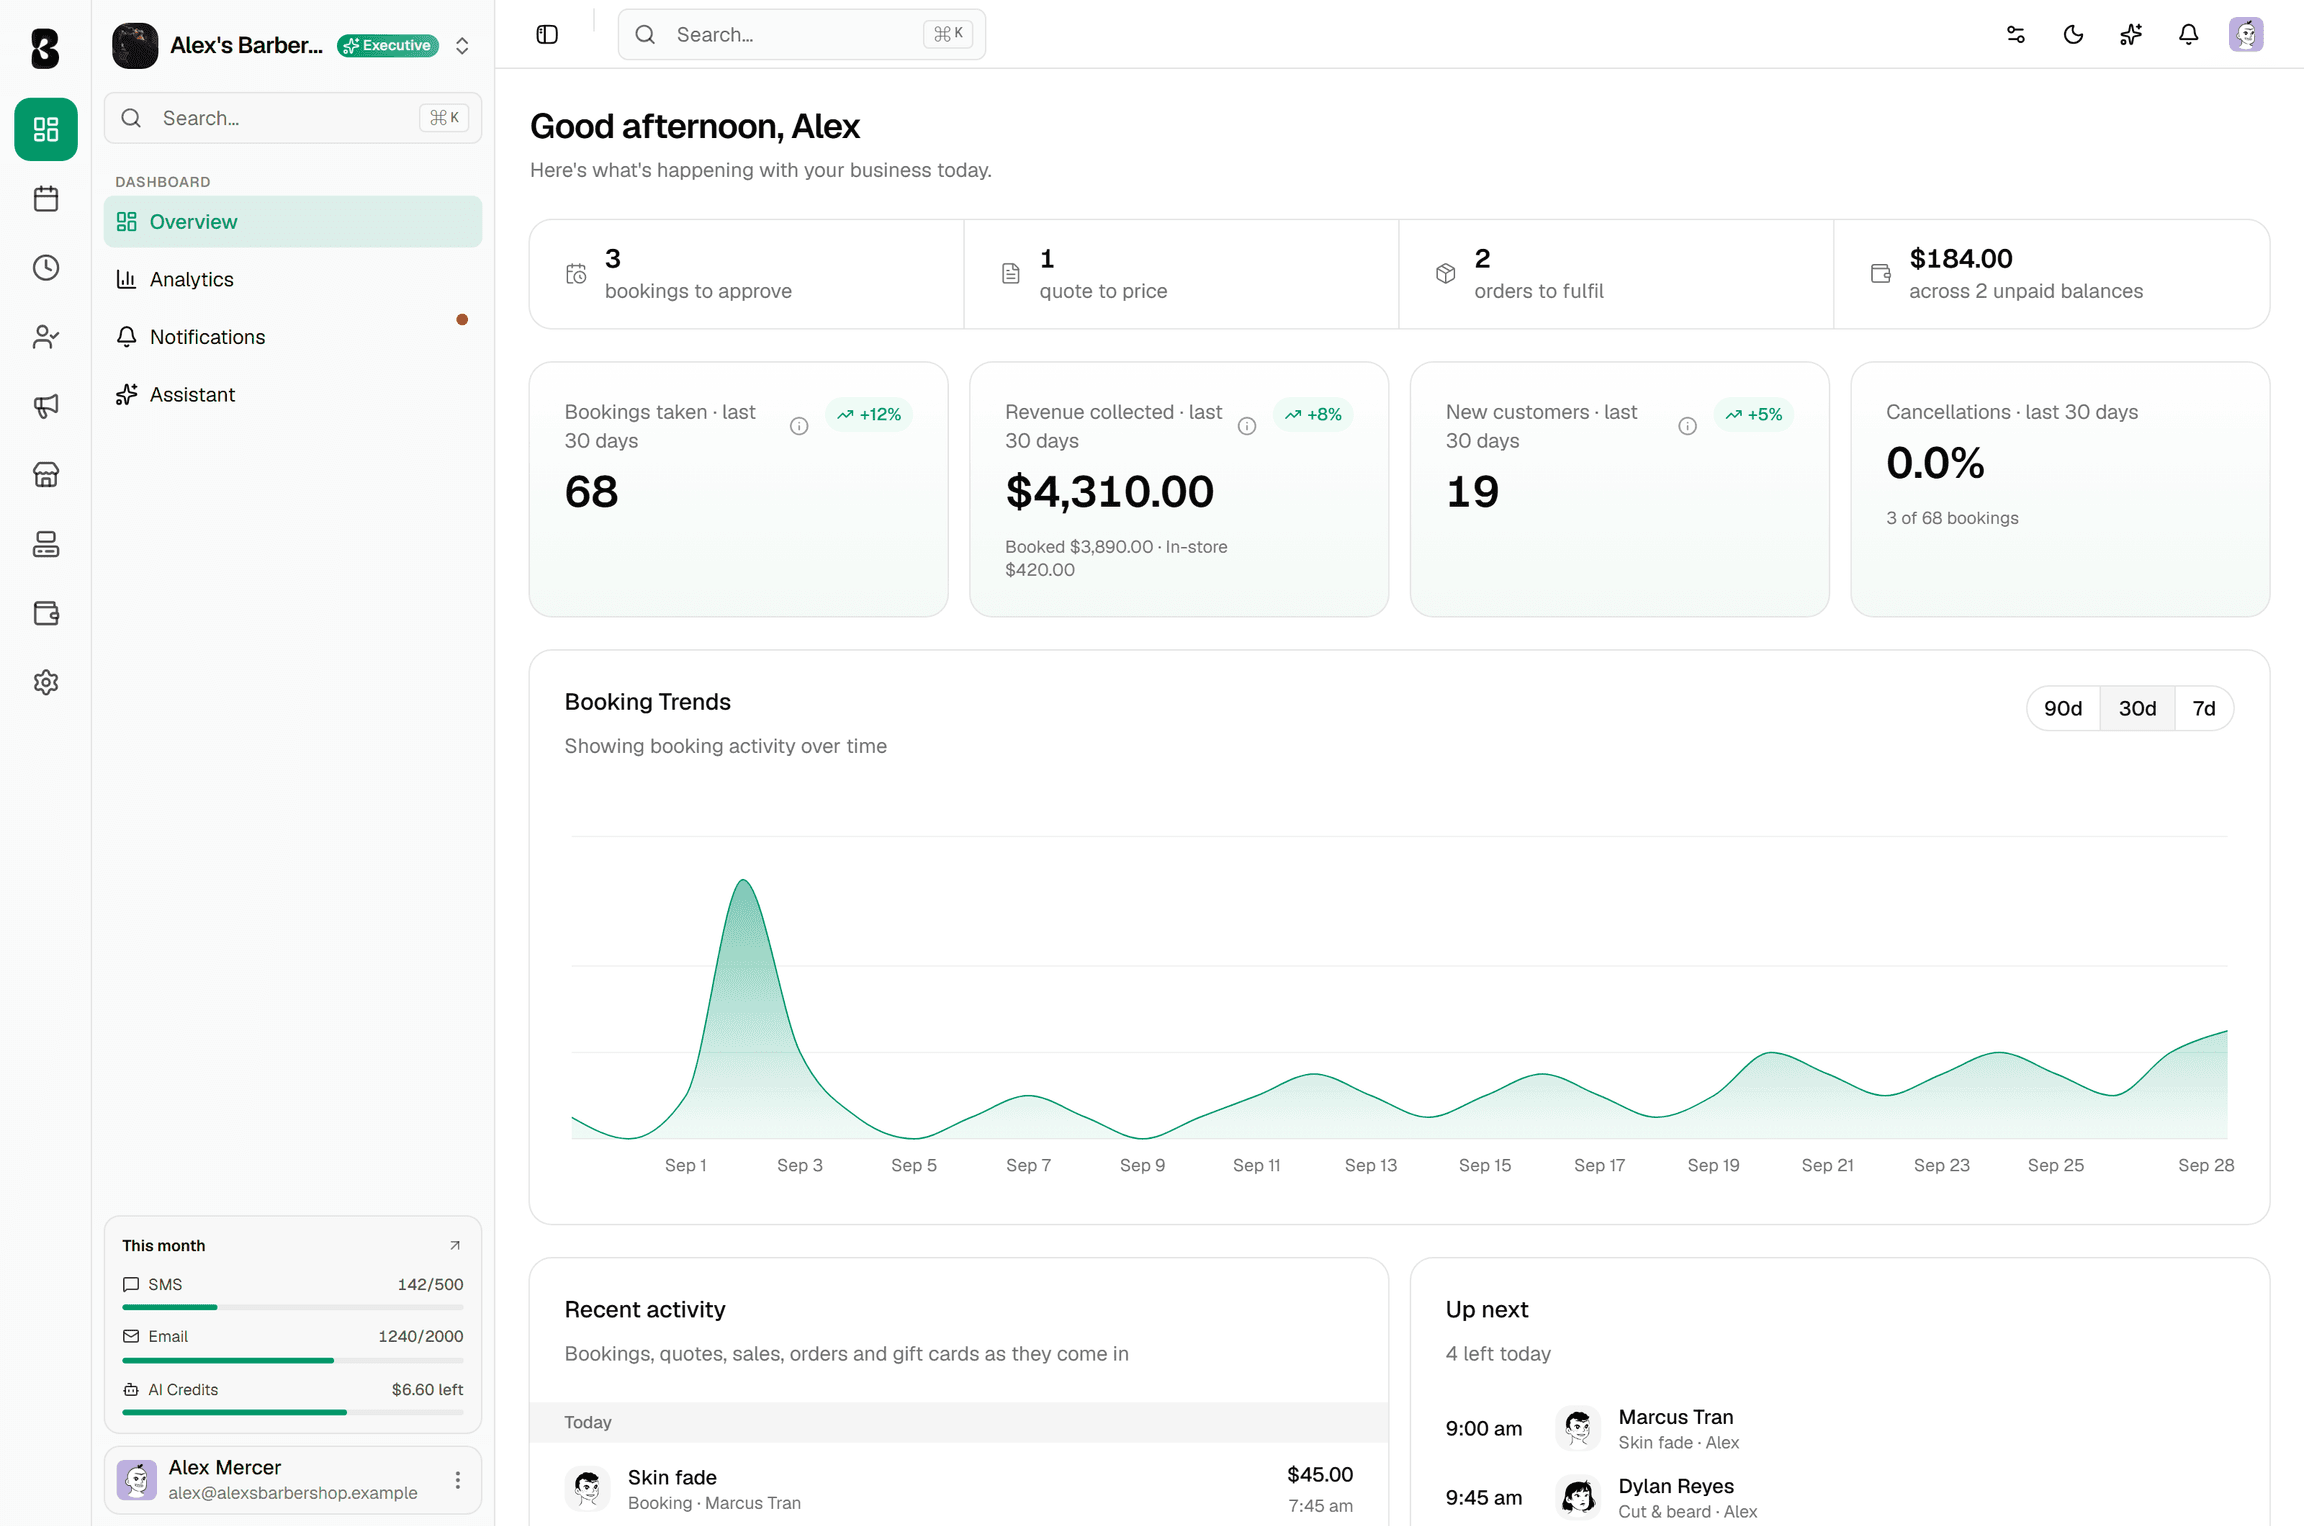Open the 3 bookings to approve card
The image size is (2304, 1526).
(x=747, y=274)
